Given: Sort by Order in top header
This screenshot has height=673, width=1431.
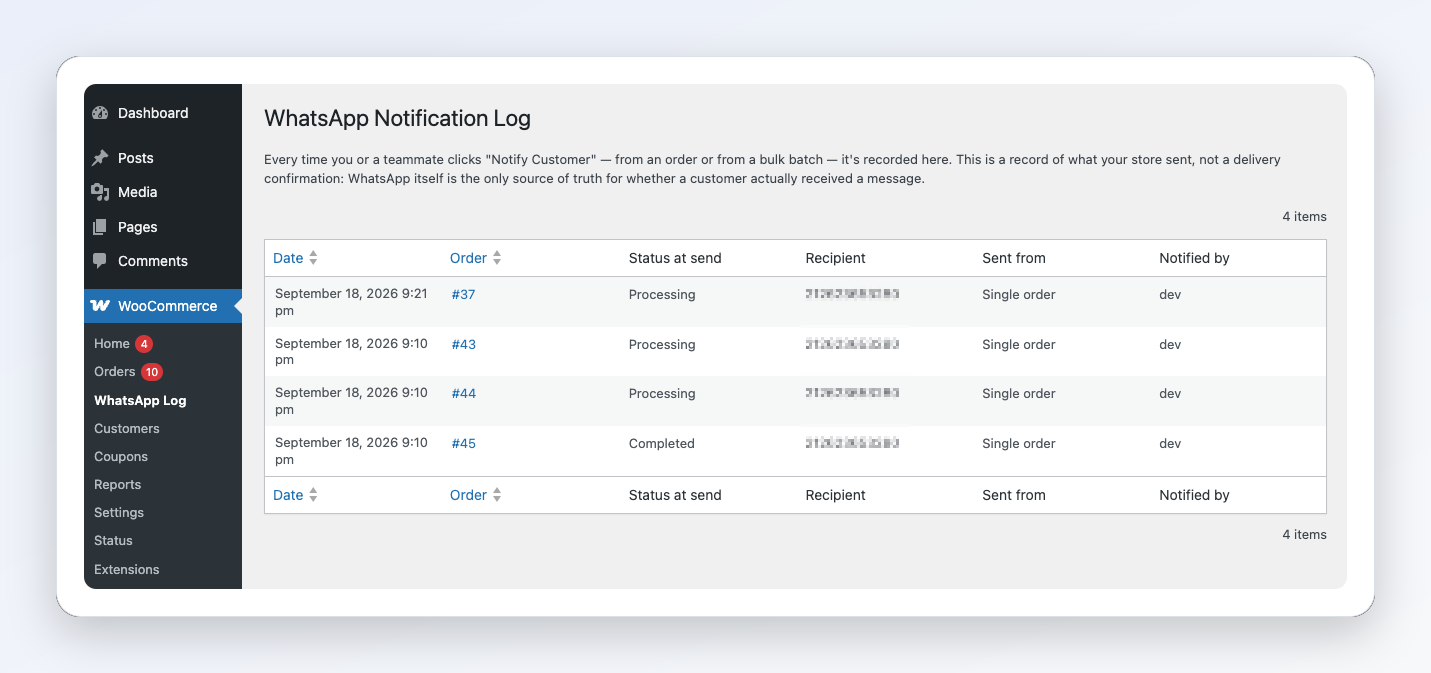Looking at the screenshot, I should point(468,258).
